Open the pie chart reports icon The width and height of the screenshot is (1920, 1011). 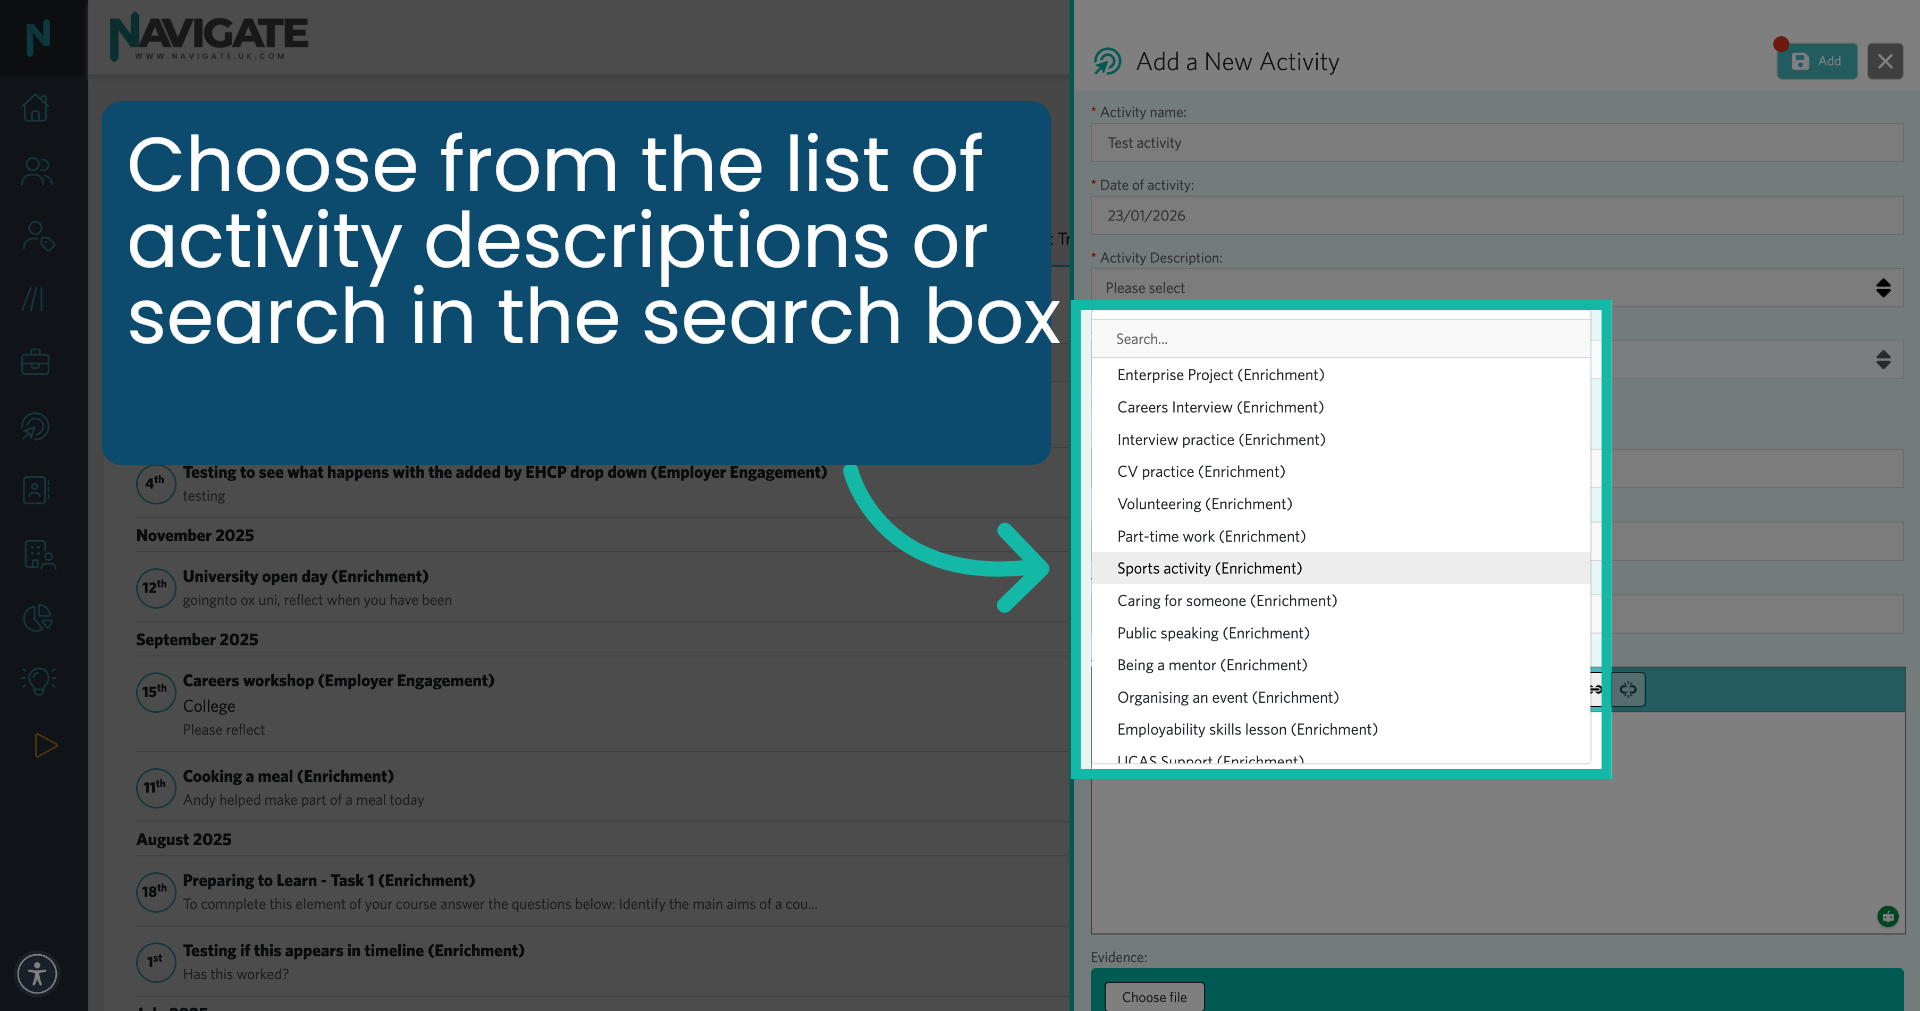click(37, 617)
